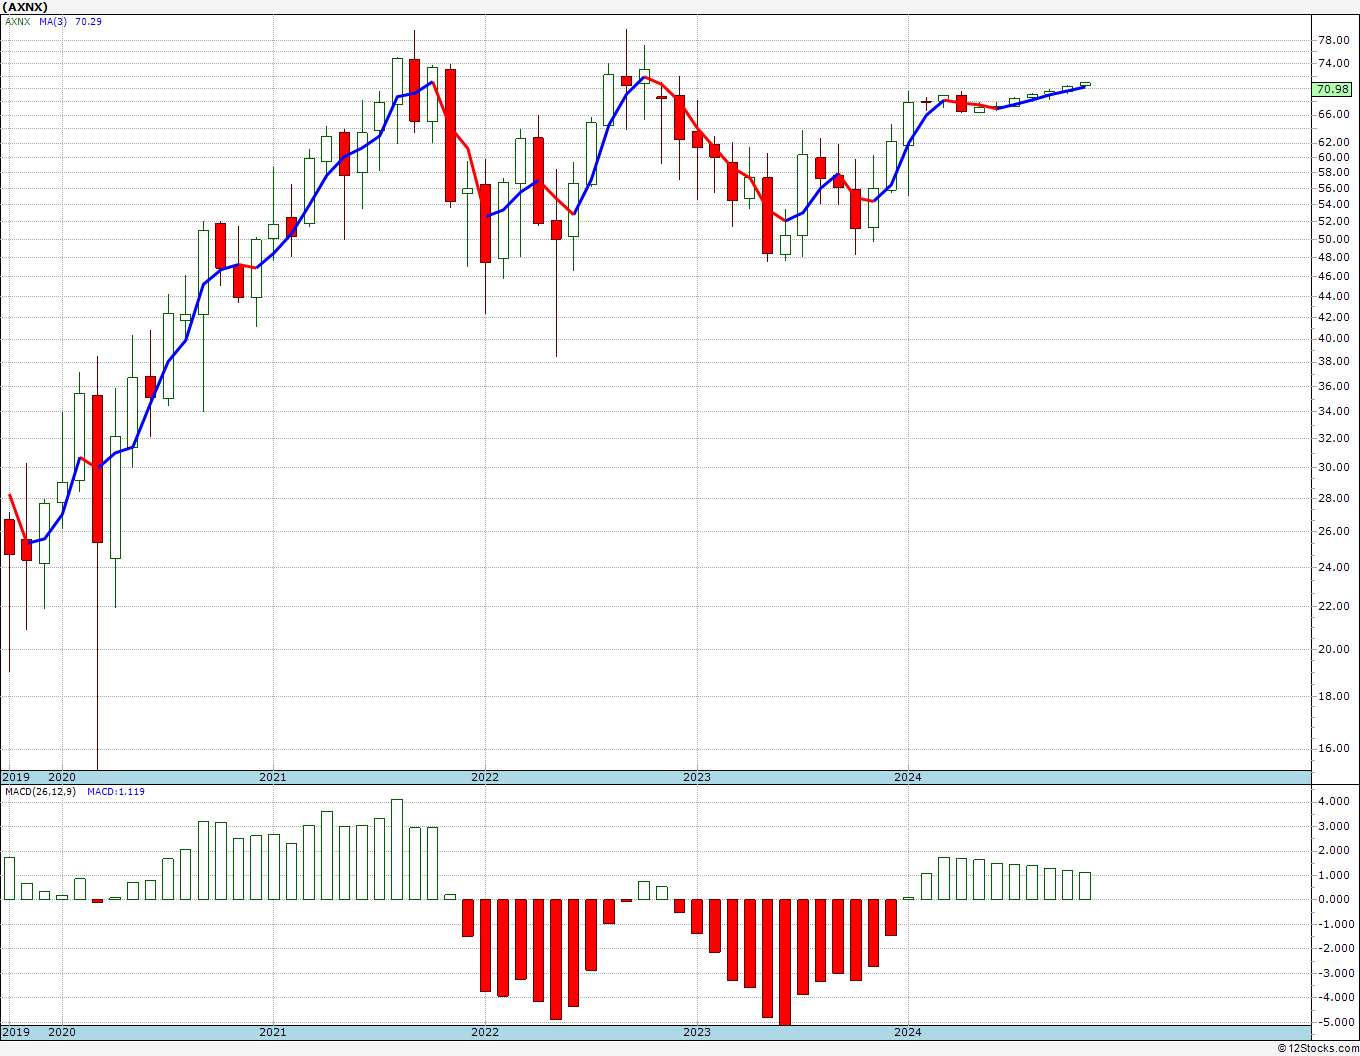Click the "2.000" MACD axis label
The image size is (1360, 1056).
1336,850
